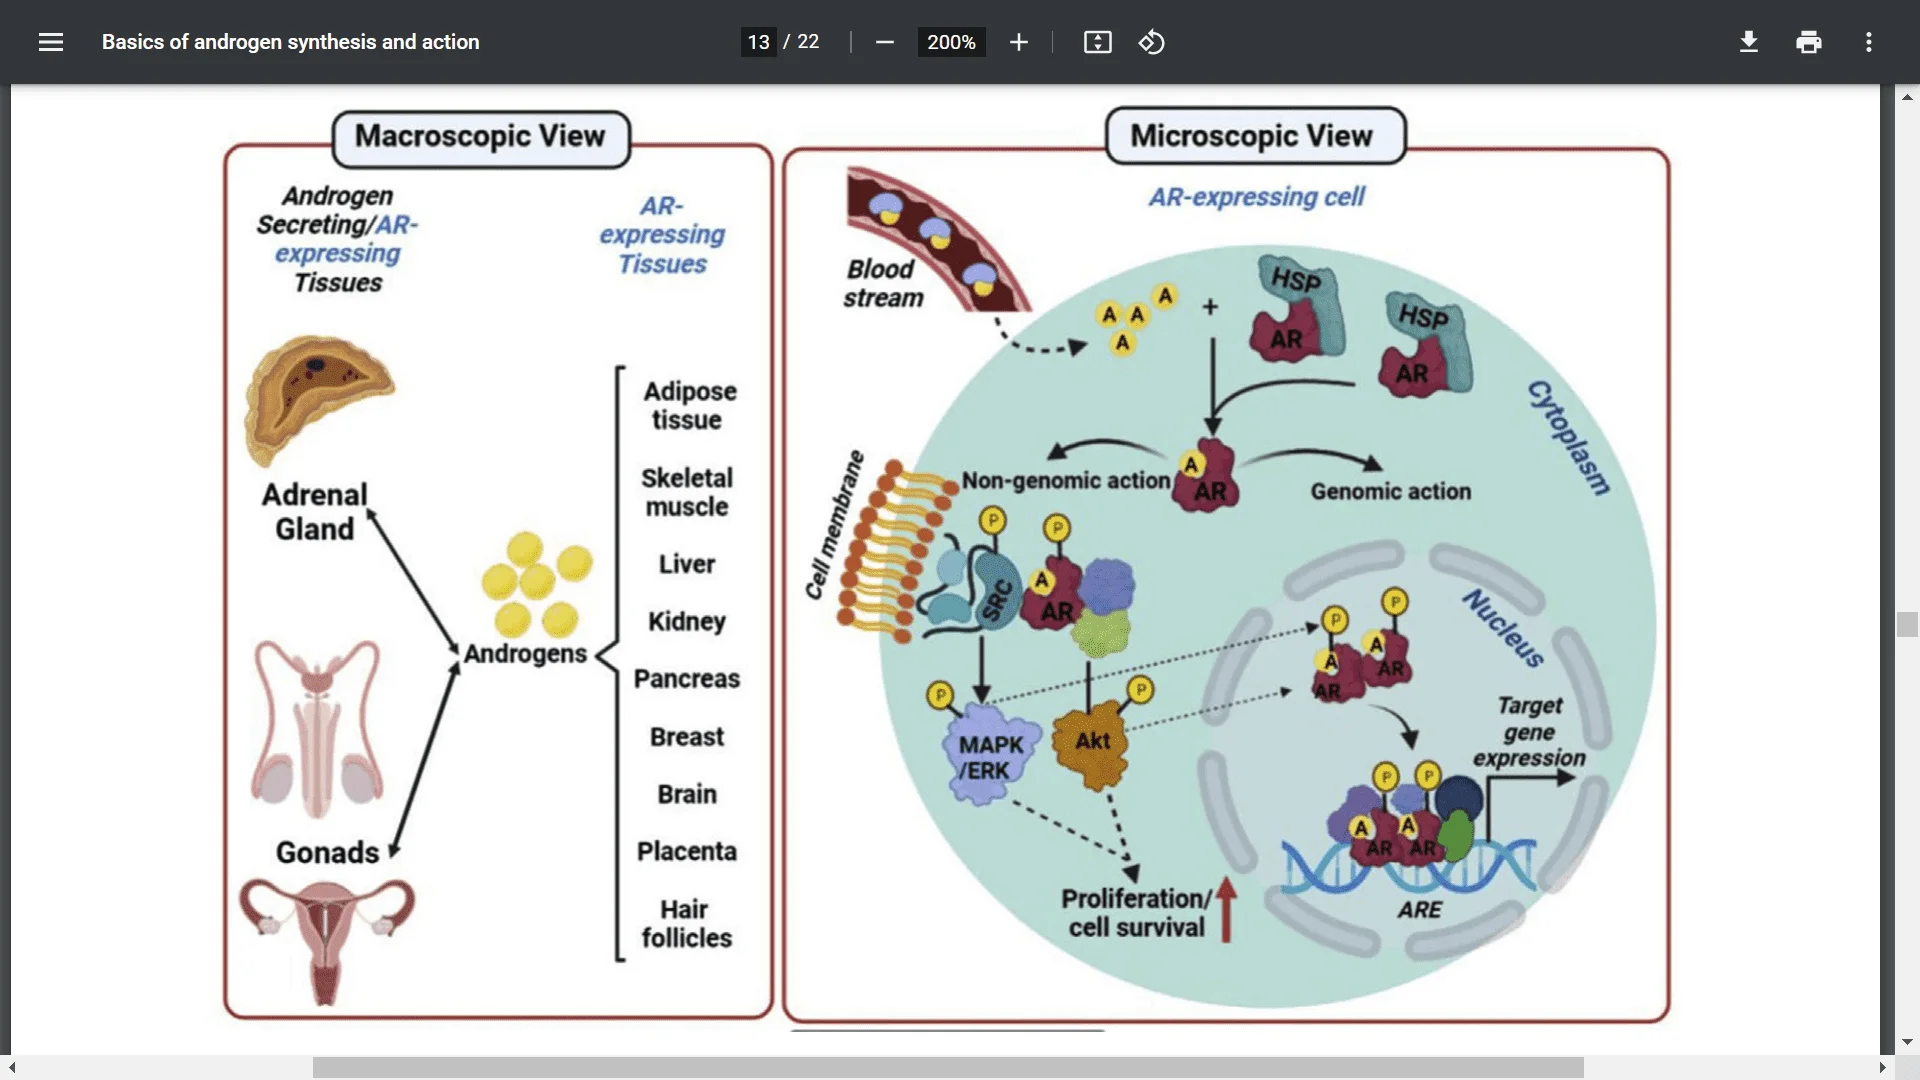Click the adrenal gland illustration
1920x1080 pixels.
click(x=318, y=400)
